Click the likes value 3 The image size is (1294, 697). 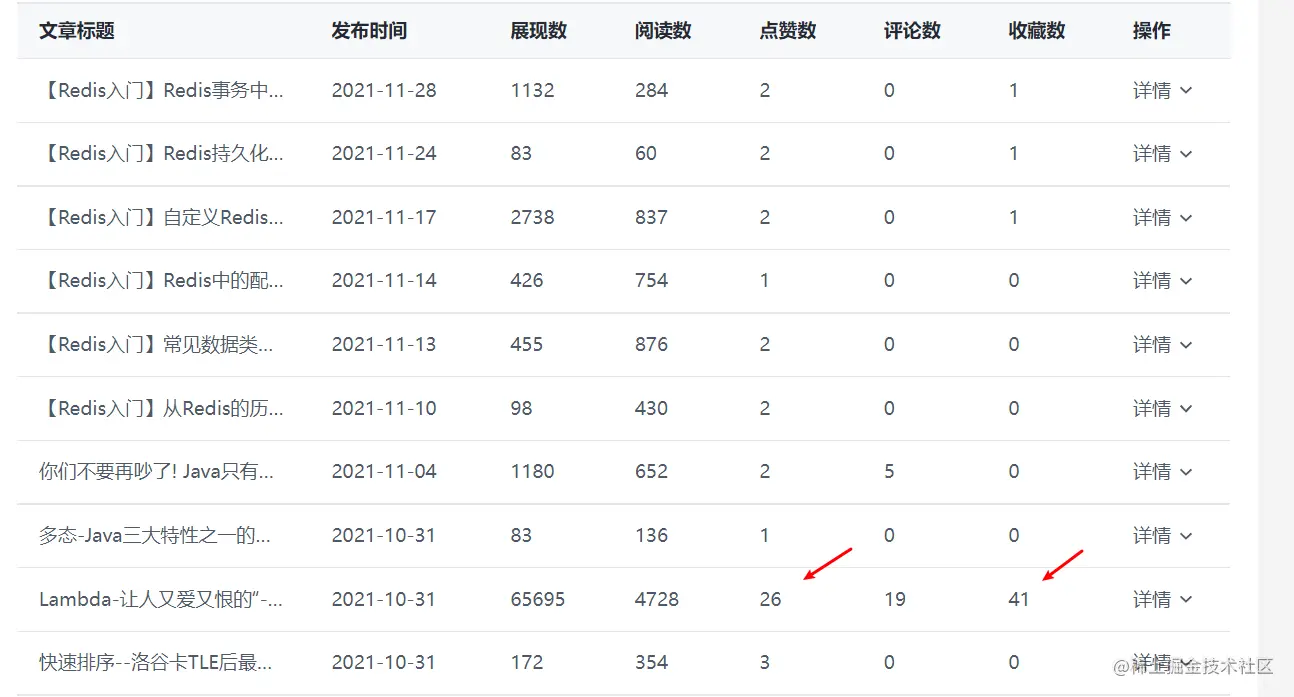point(765,662)
